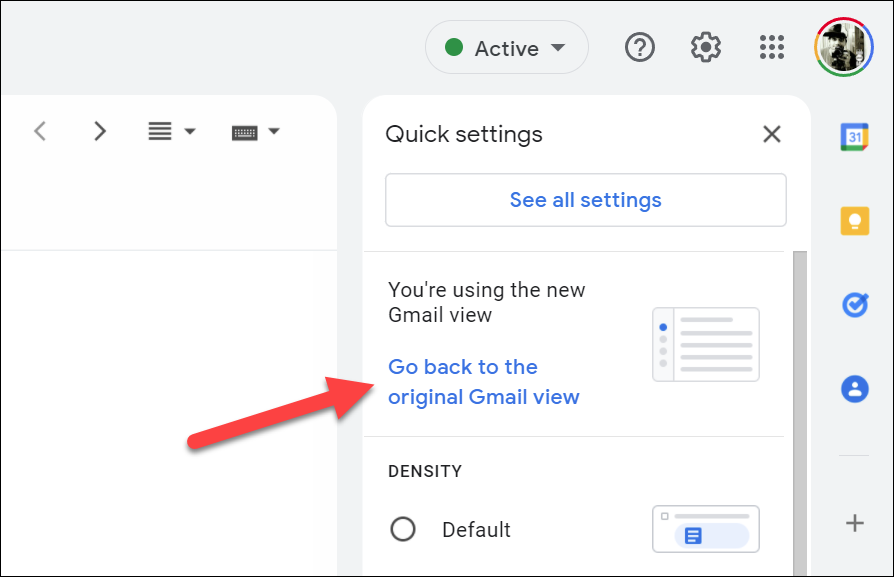This screenshot has height=577, width=894.
Task: Open the Google apps grid
Action: (x=772, y=47)
